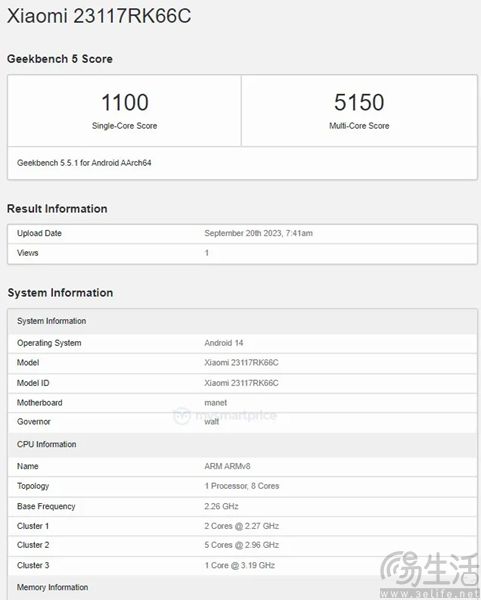Click the Geekbench 5.5.1 for Android AArch64 text
This screenshot has height=600, width=481.
tap(84, 163)
